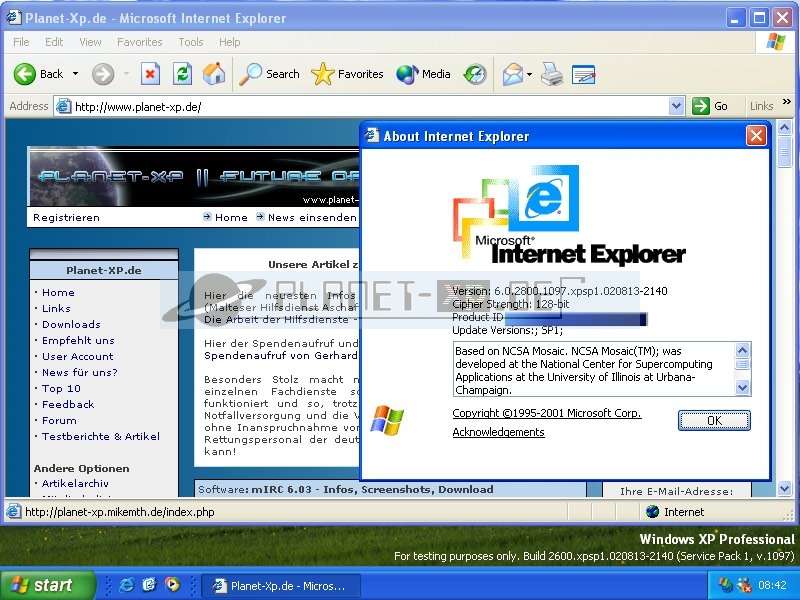Click the second system tray icon with red X
This screenshot has width=800, height=600.
pos(744,585)
